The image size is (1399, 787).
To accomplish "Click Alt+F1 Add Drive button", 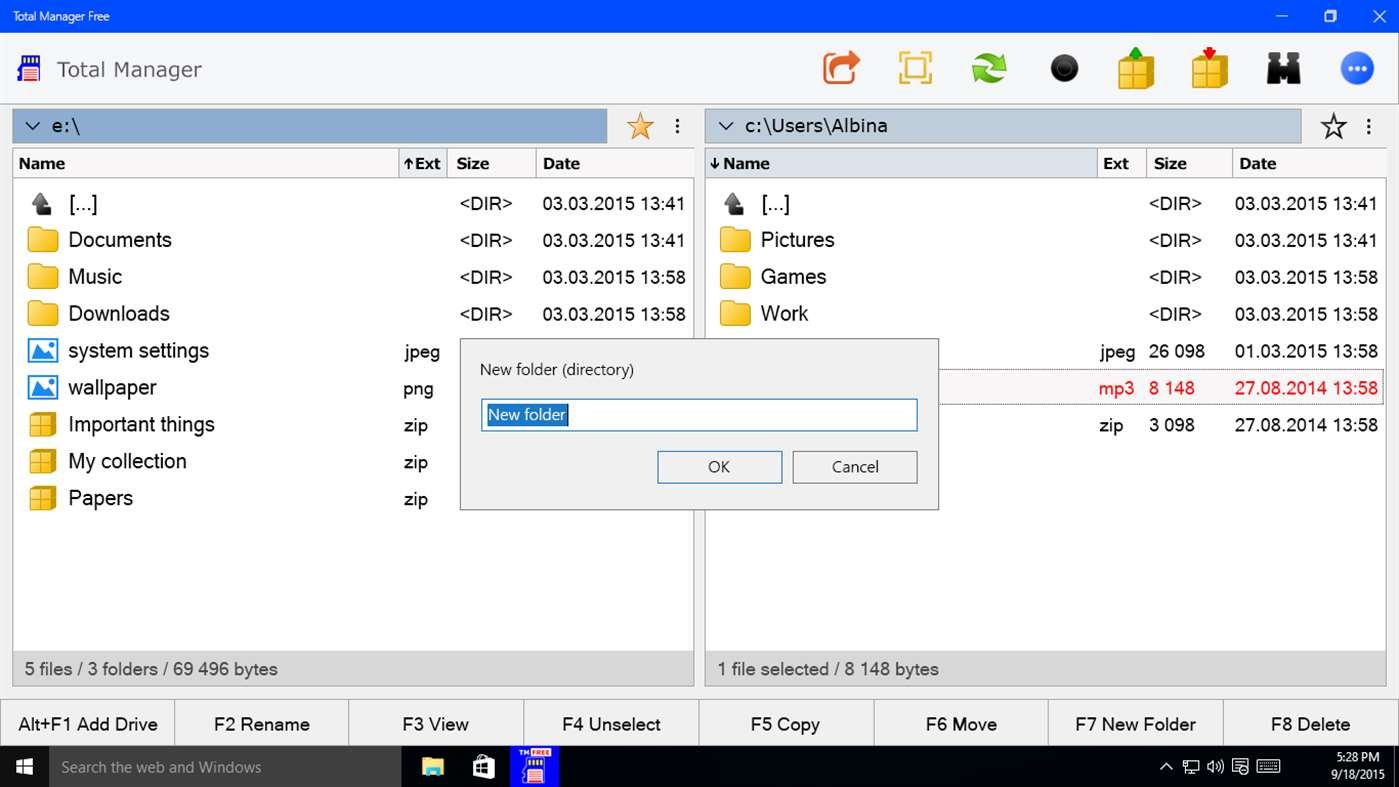I will point(88,724).
